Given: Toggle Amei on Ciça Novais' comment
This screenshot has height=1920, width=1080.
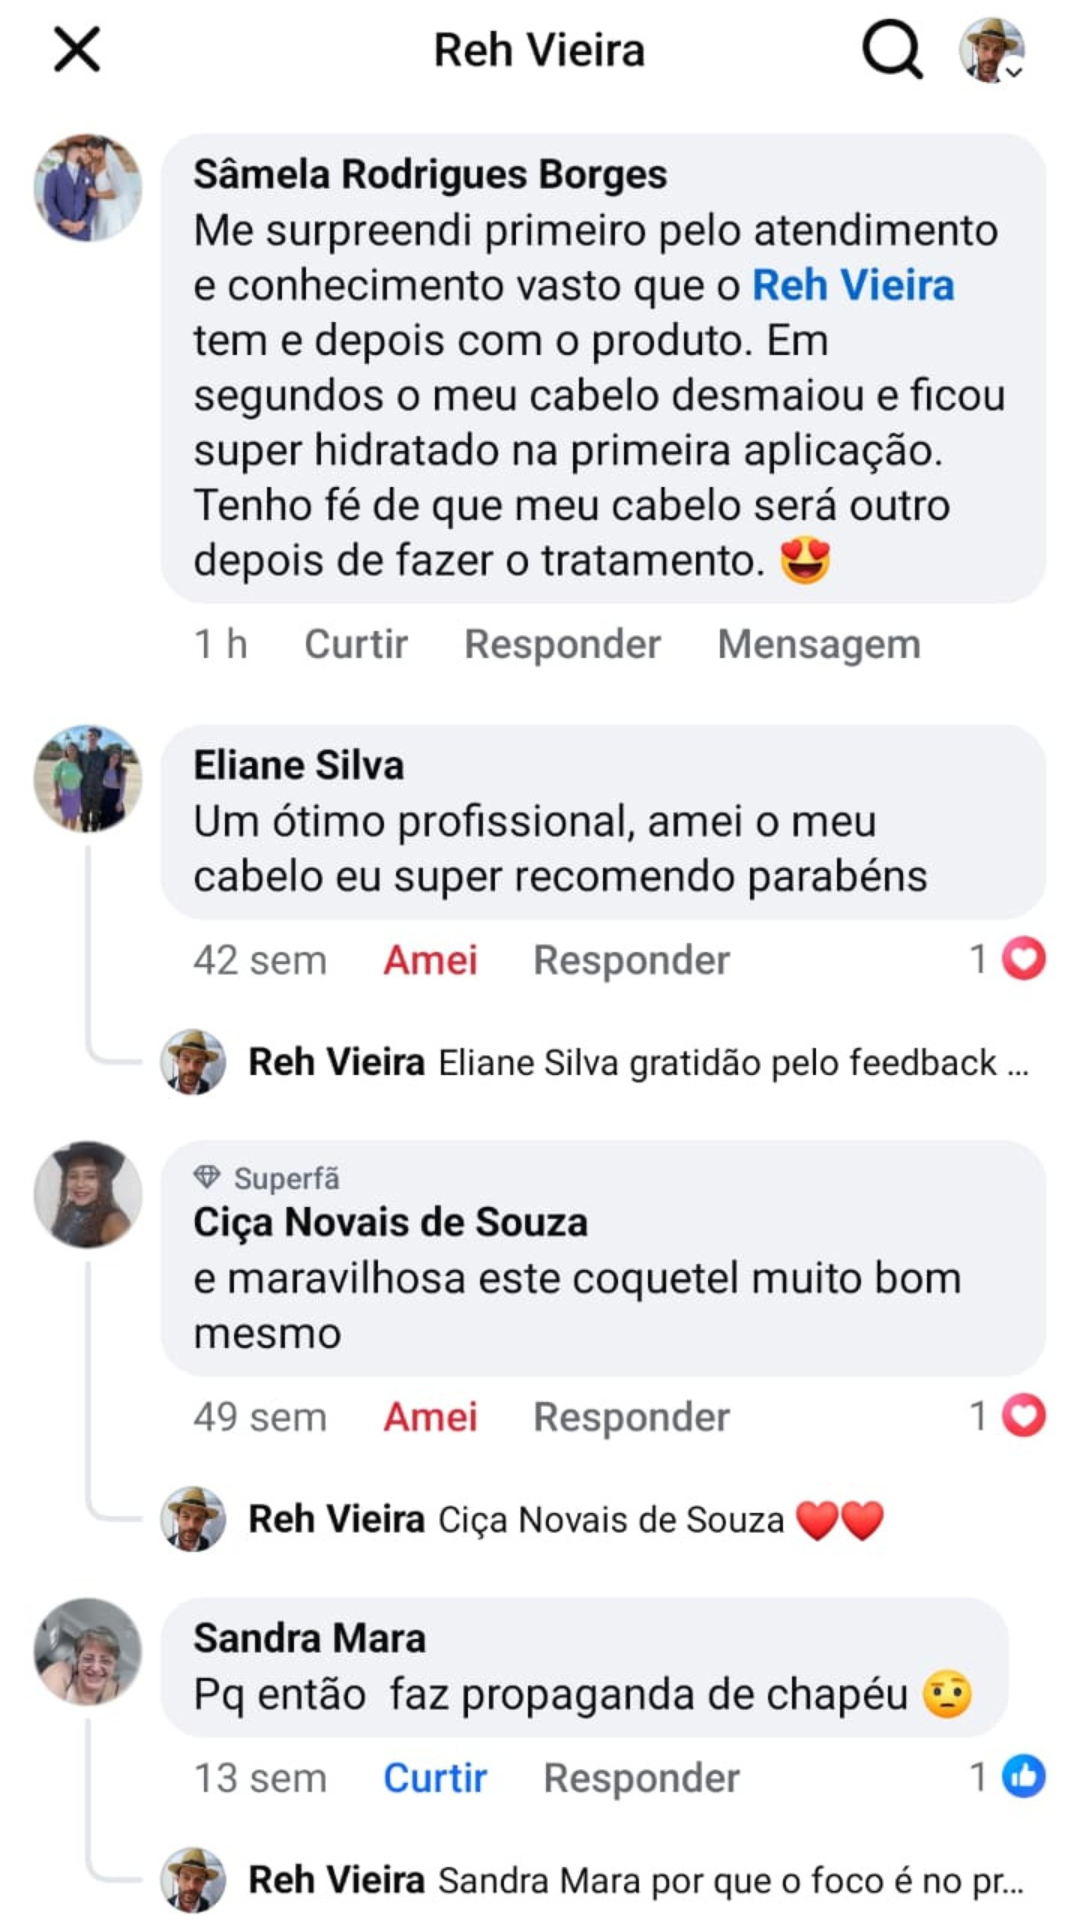Looking at the screenshot, I should tap(430, 1417).
